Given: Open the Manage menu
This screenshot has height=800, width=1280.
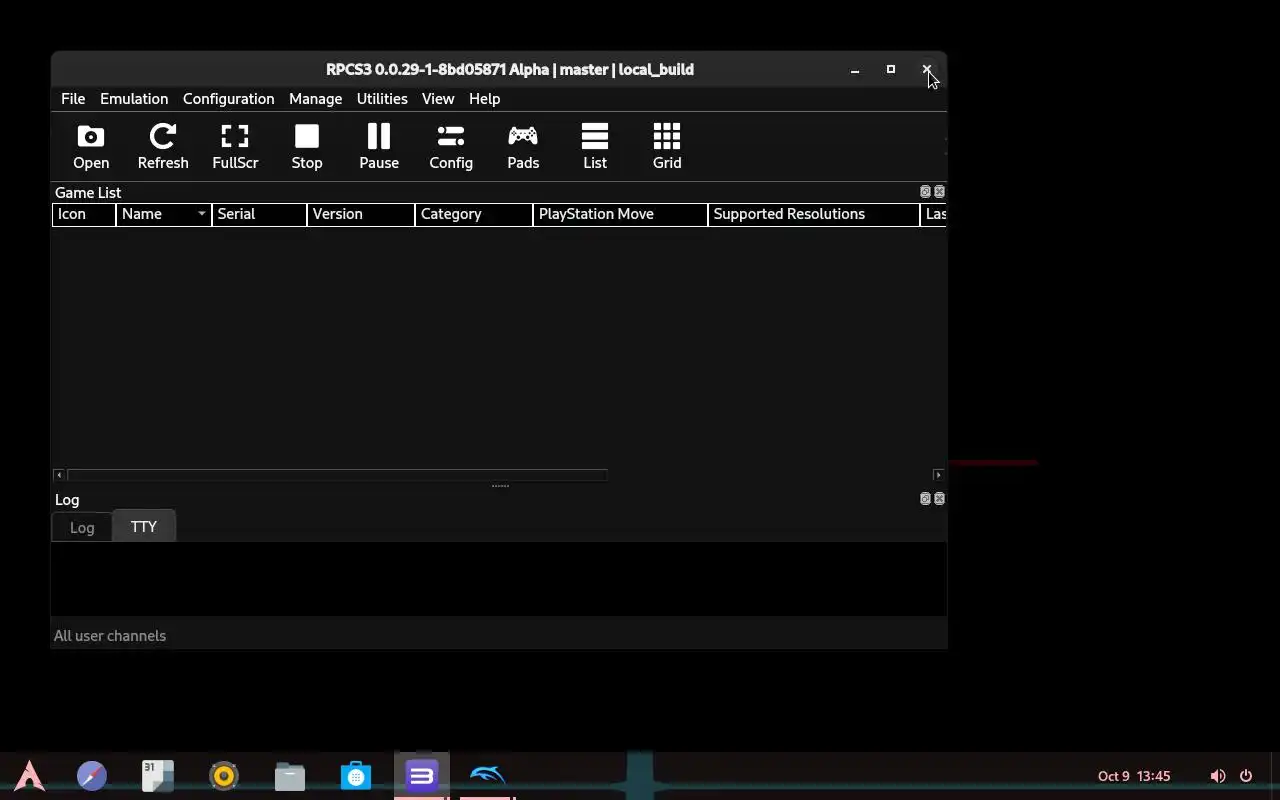Looking at the screenshot, I should 315,99.
